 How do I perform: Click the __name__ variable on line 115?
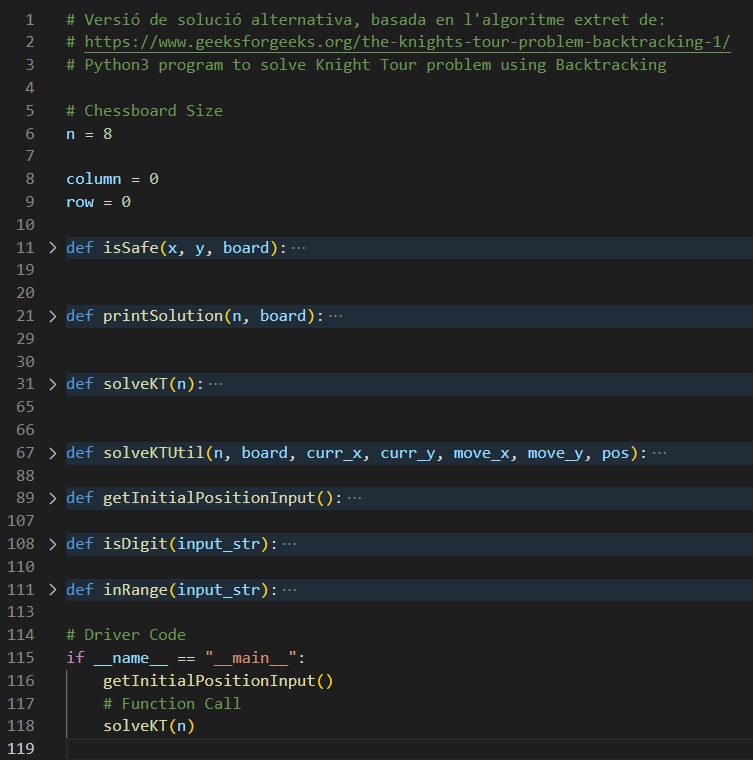[131, 658]
